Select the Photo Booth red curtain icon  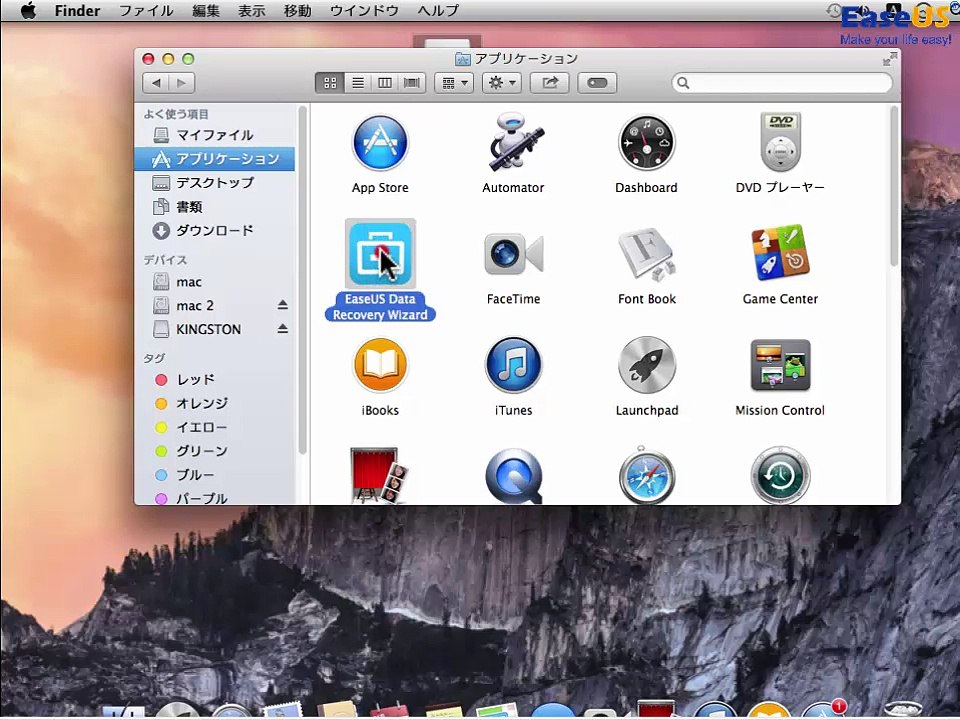point(380,476)
